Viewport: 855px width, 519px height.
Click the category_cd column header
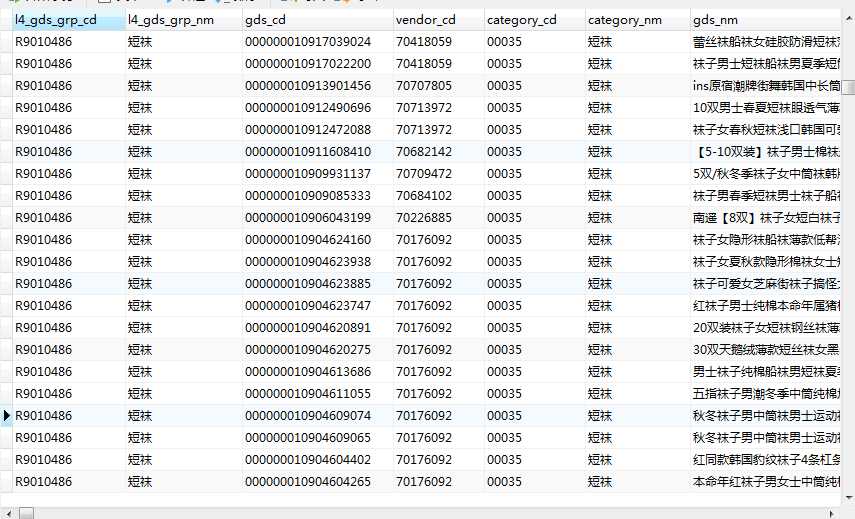click(x=534, y=20)
